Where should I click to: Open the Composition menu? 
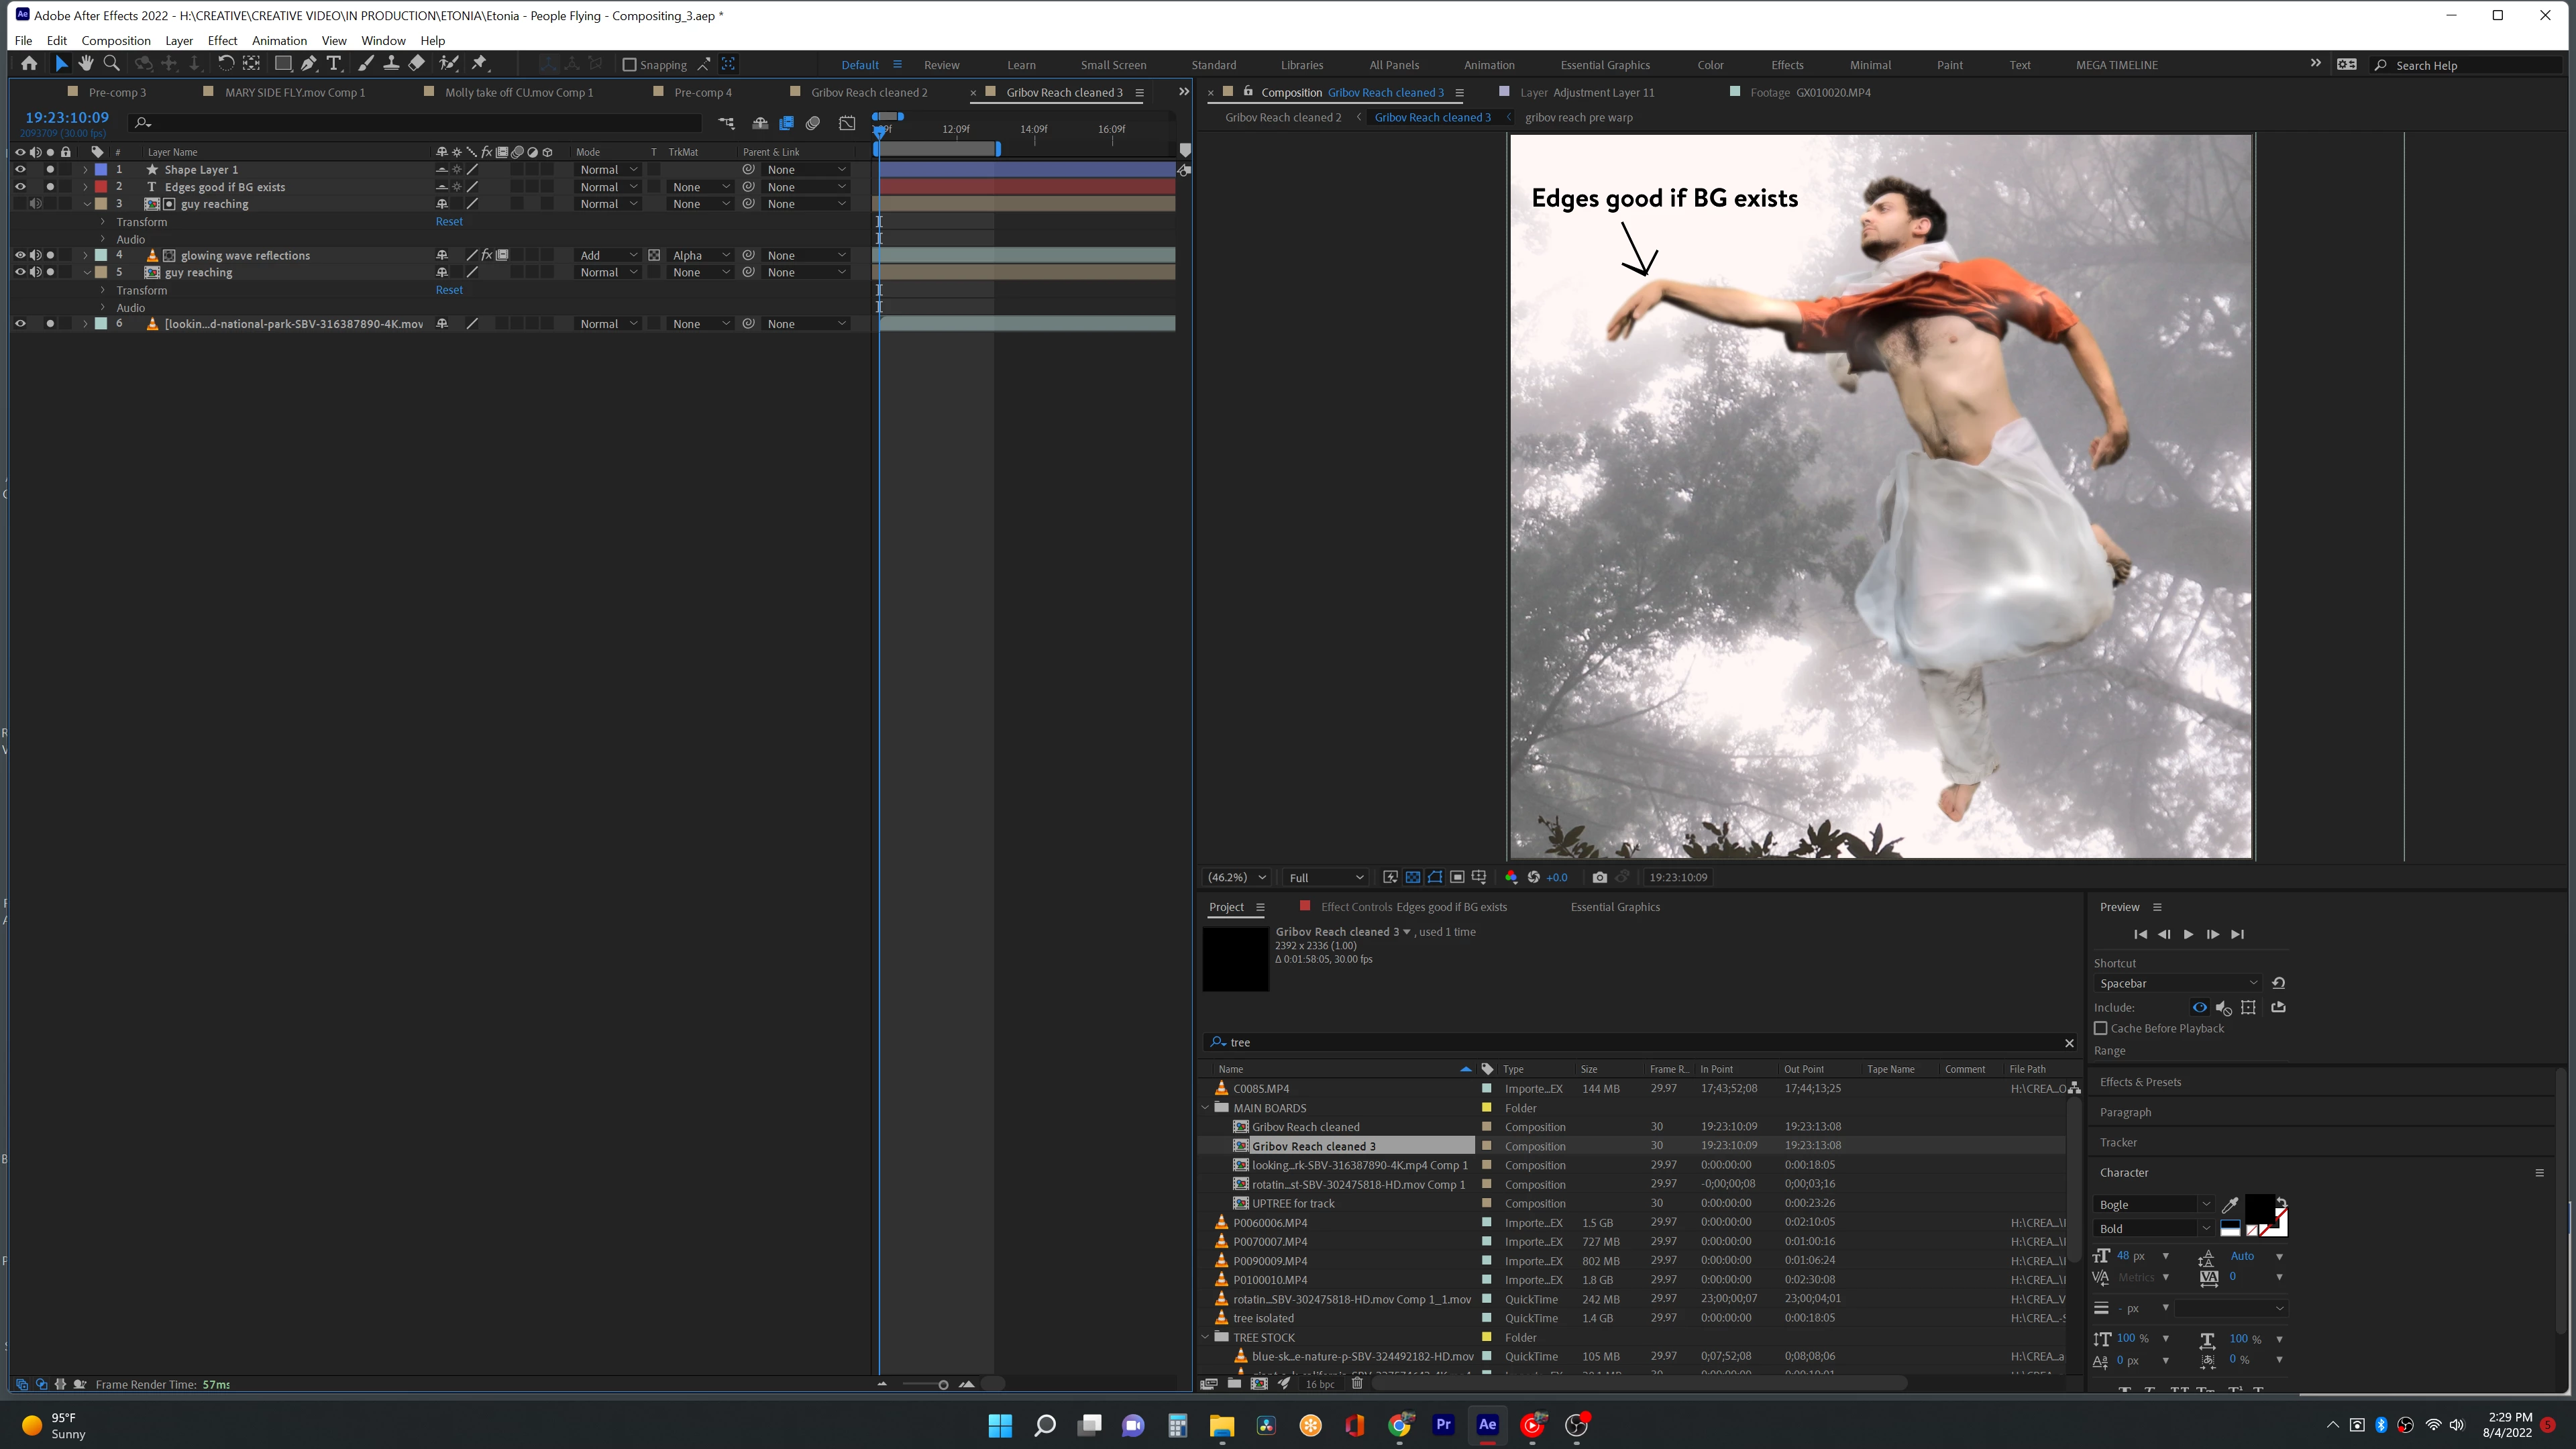pos(116,41)
